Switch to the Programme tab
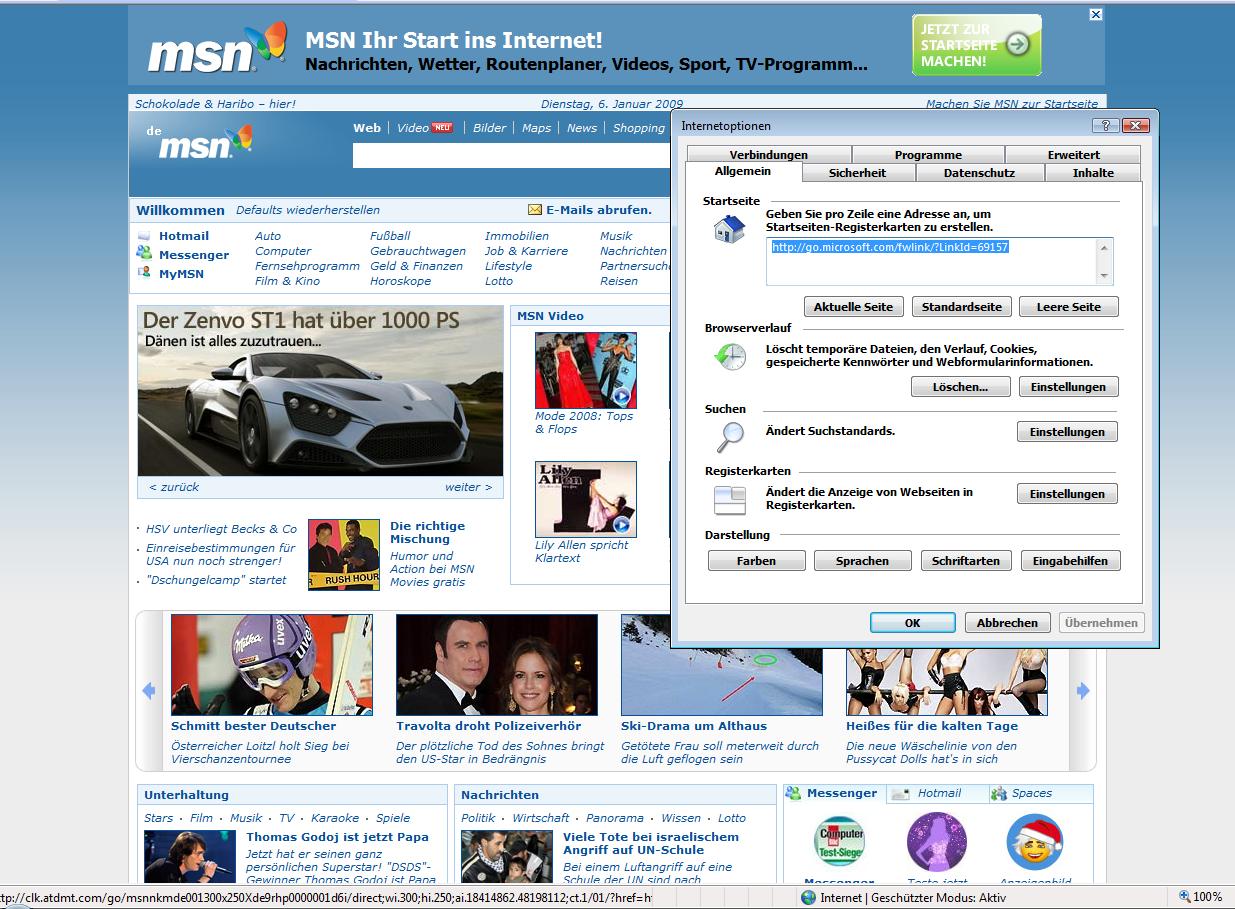This screenshot has width=1235, height=909. click(x=928, y=155)
